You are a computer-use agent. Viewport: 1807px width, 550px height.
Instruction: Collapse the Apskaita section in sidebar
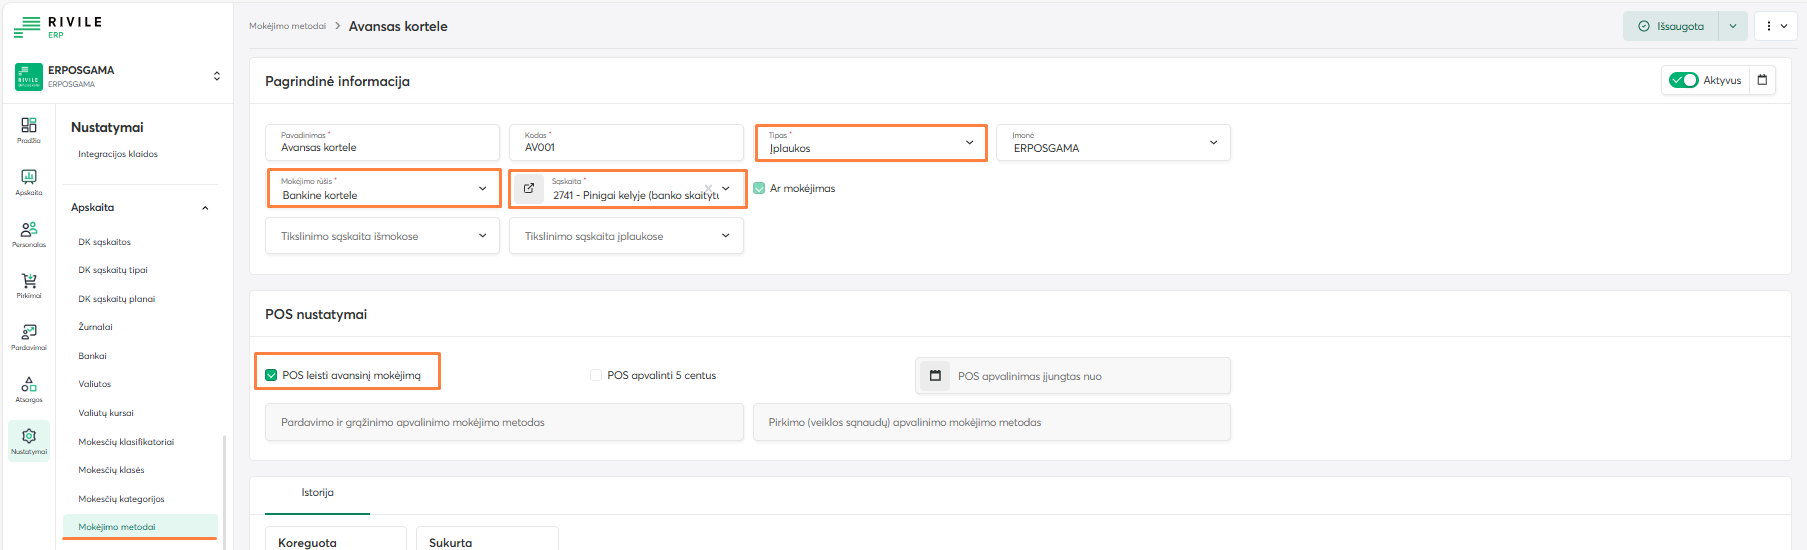click(x=205, y=208)
